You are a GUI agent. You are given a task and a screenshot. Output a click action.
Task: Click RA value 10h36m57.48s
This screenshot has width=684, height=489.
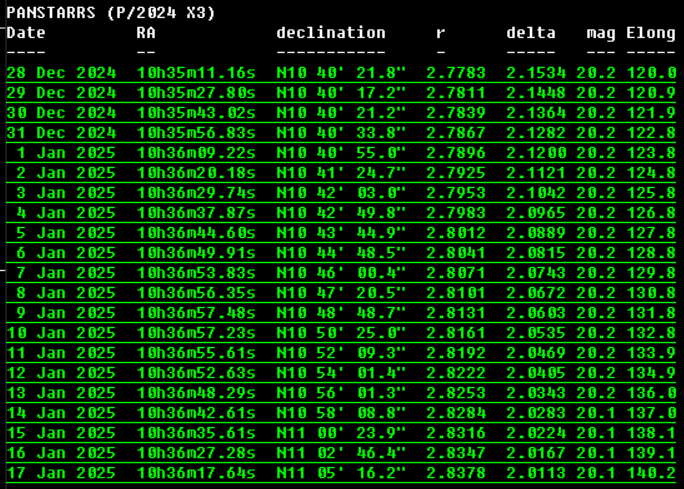[x=196, y=313]
